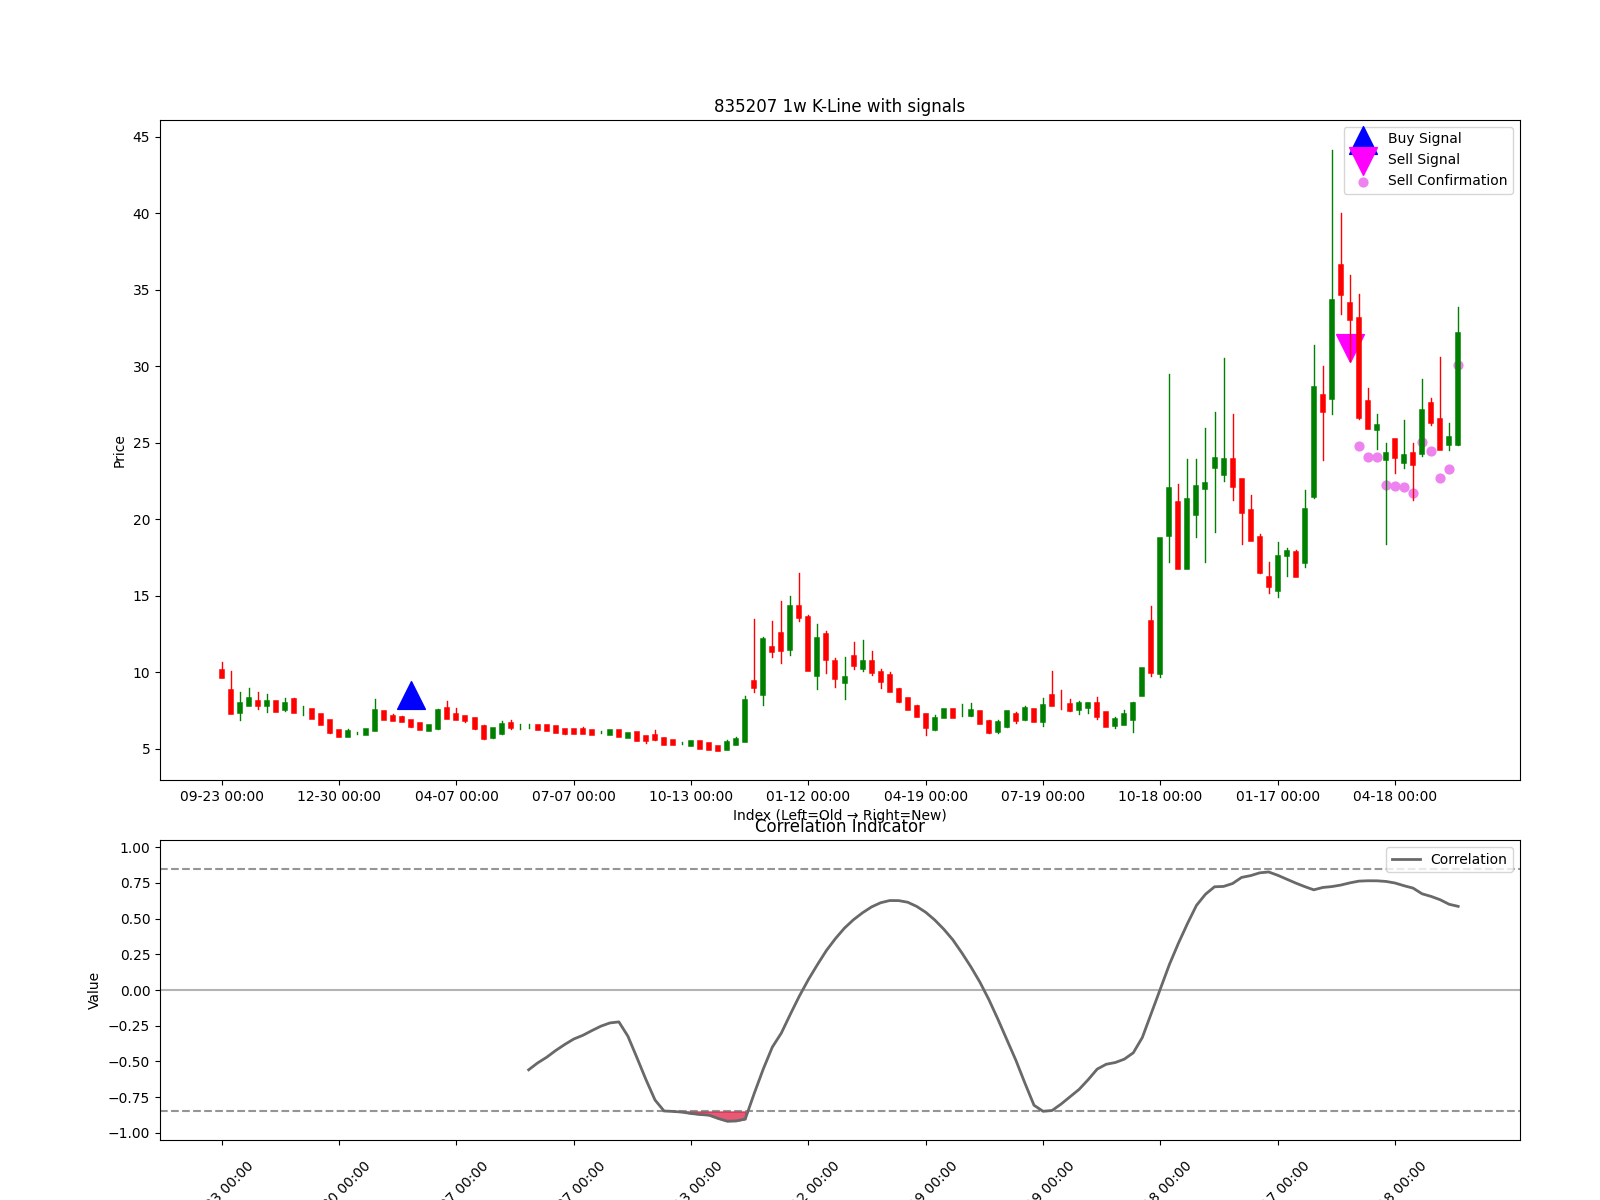
Task: Click the date tick '09-23 00:00'
Action: pos(222,796)
